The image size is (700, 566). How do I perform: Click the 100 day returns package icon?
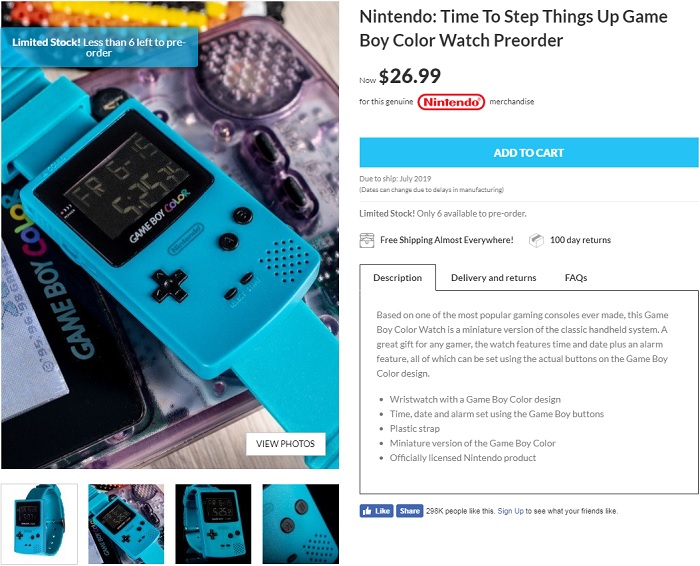[536, 240]
